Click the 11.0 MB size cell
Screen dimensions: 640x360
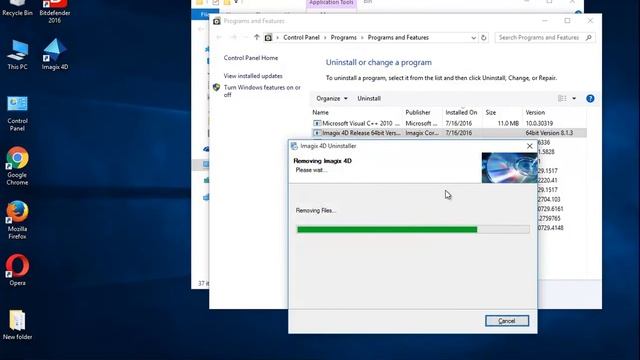point(508,123)
